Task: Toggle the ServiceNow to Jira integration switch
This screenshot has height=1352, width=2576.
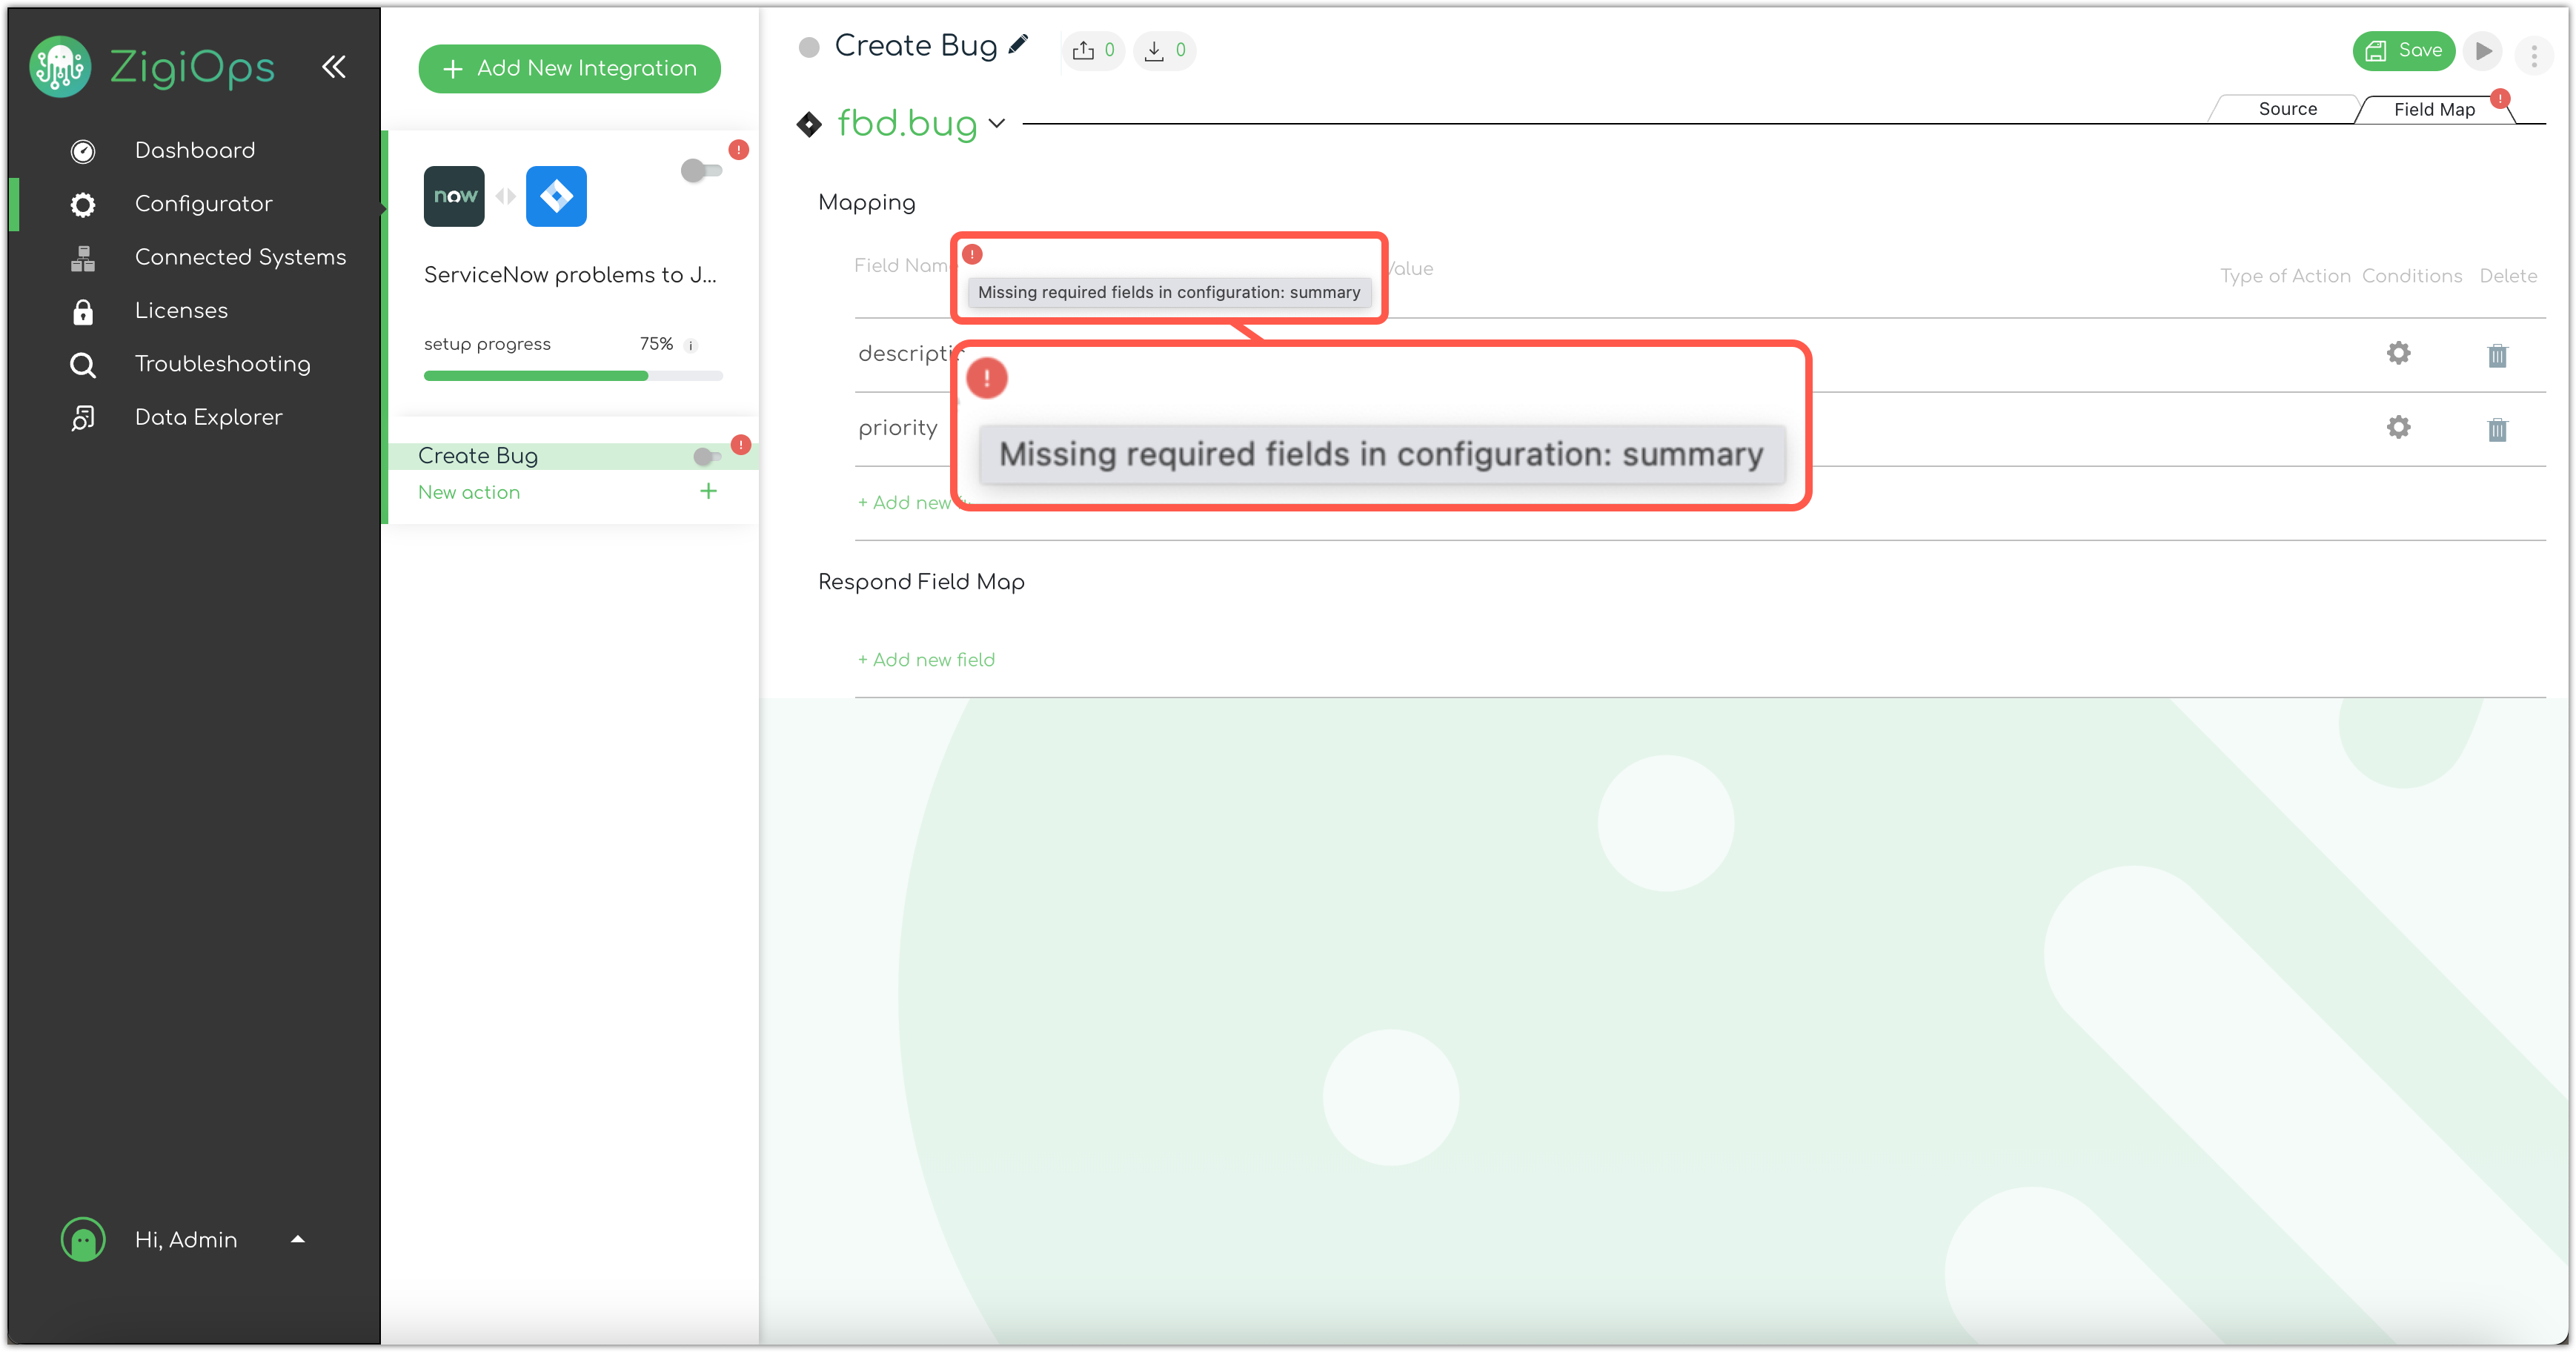Action: click(x=701, y=171)
